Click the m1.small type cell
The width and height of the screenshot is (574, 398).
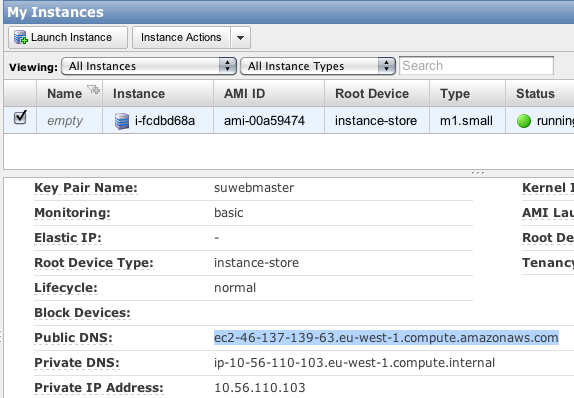click(x=466, y=120)
